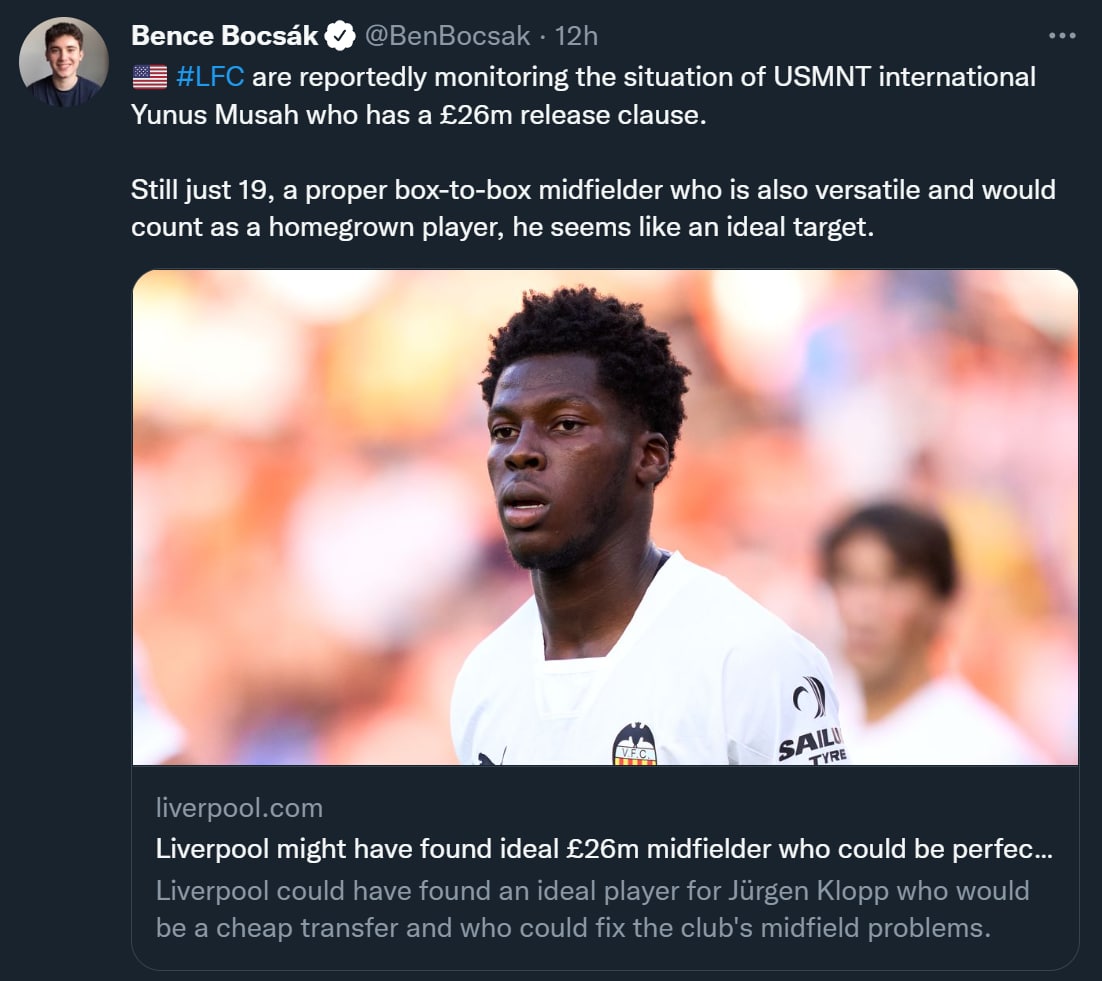
Task: Click Bence Bocsák's profile avatar
Action: click(64, 62)
